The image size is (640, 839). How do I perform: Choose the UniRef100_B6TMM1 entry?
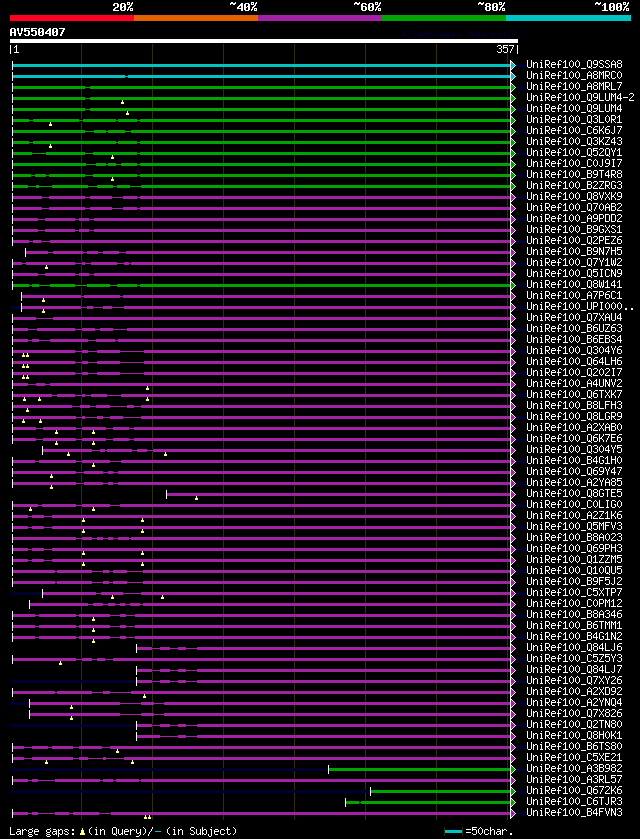pos(574,626)
